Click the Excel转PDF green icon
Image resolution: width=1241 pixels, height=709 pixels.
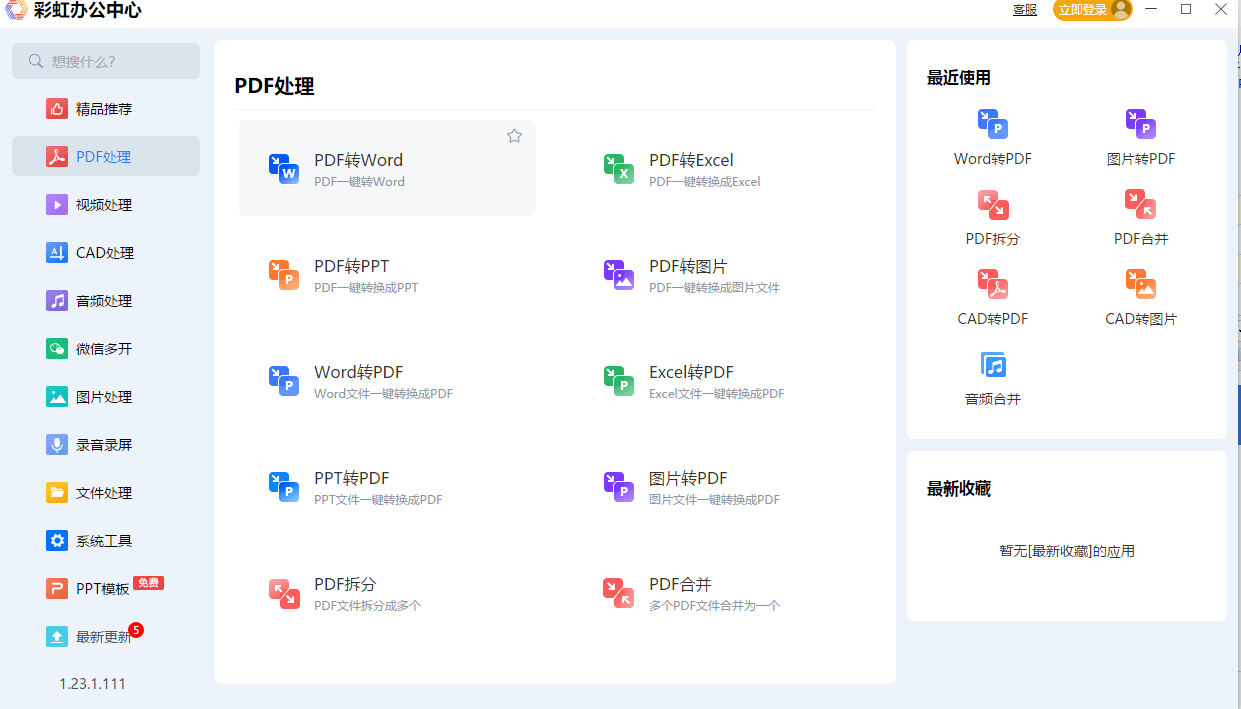[x=619, y=381]
